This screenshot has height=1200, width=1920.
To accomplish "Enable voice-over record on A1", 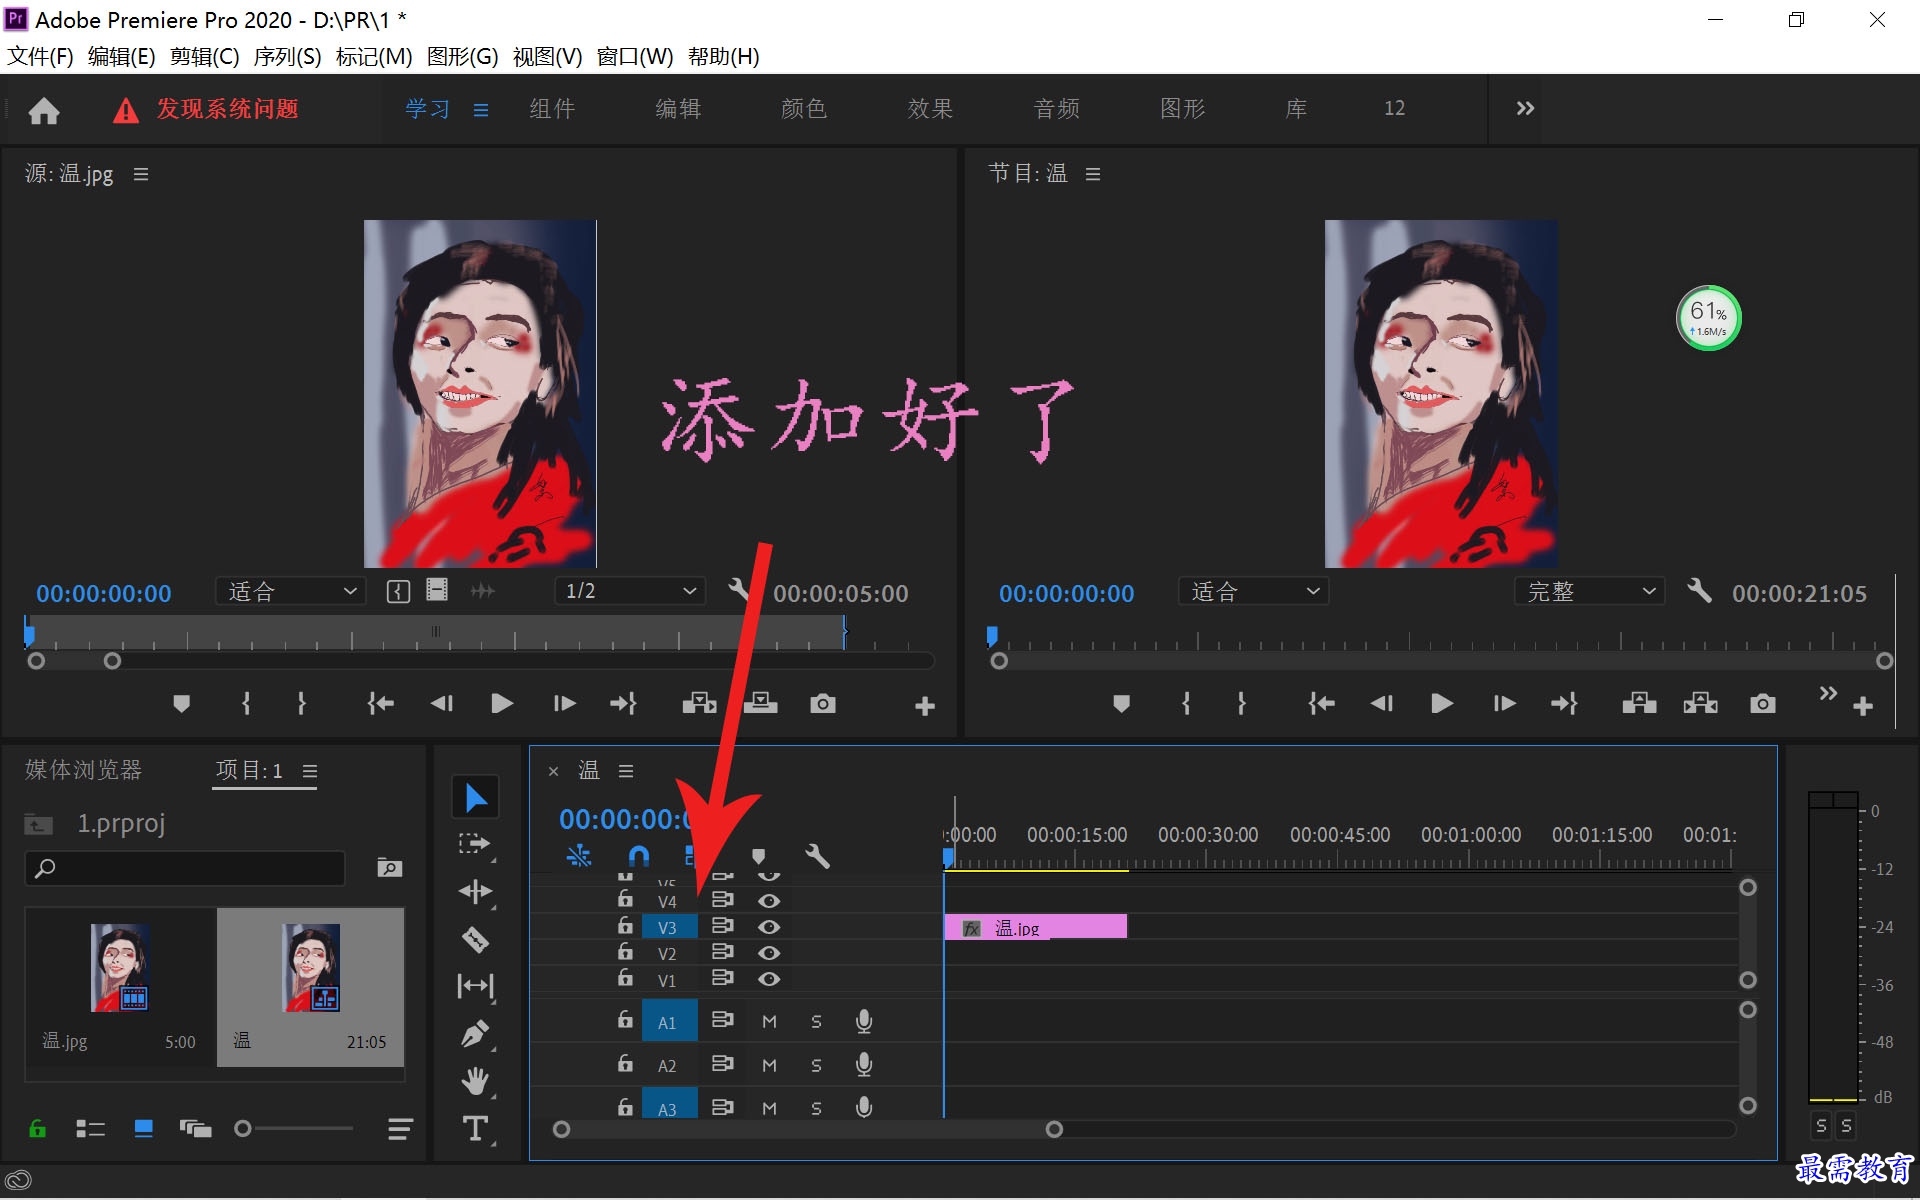I will coord(864,1021).
